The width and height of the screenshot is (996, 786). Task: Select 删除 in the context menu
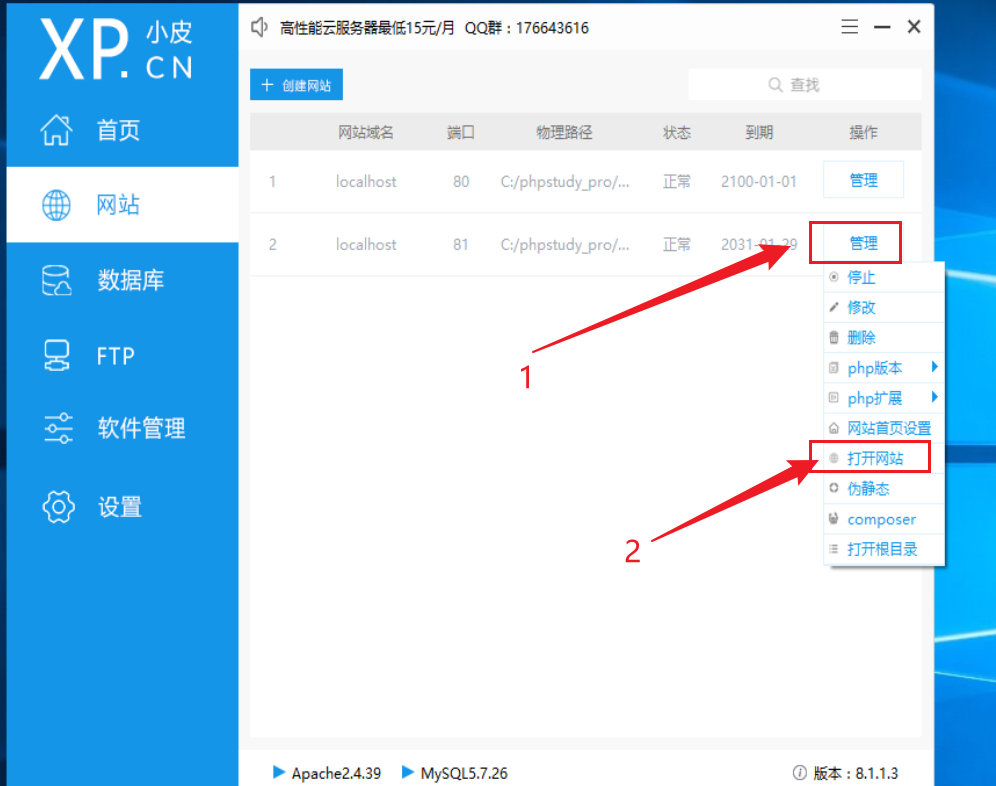(884, 337)
